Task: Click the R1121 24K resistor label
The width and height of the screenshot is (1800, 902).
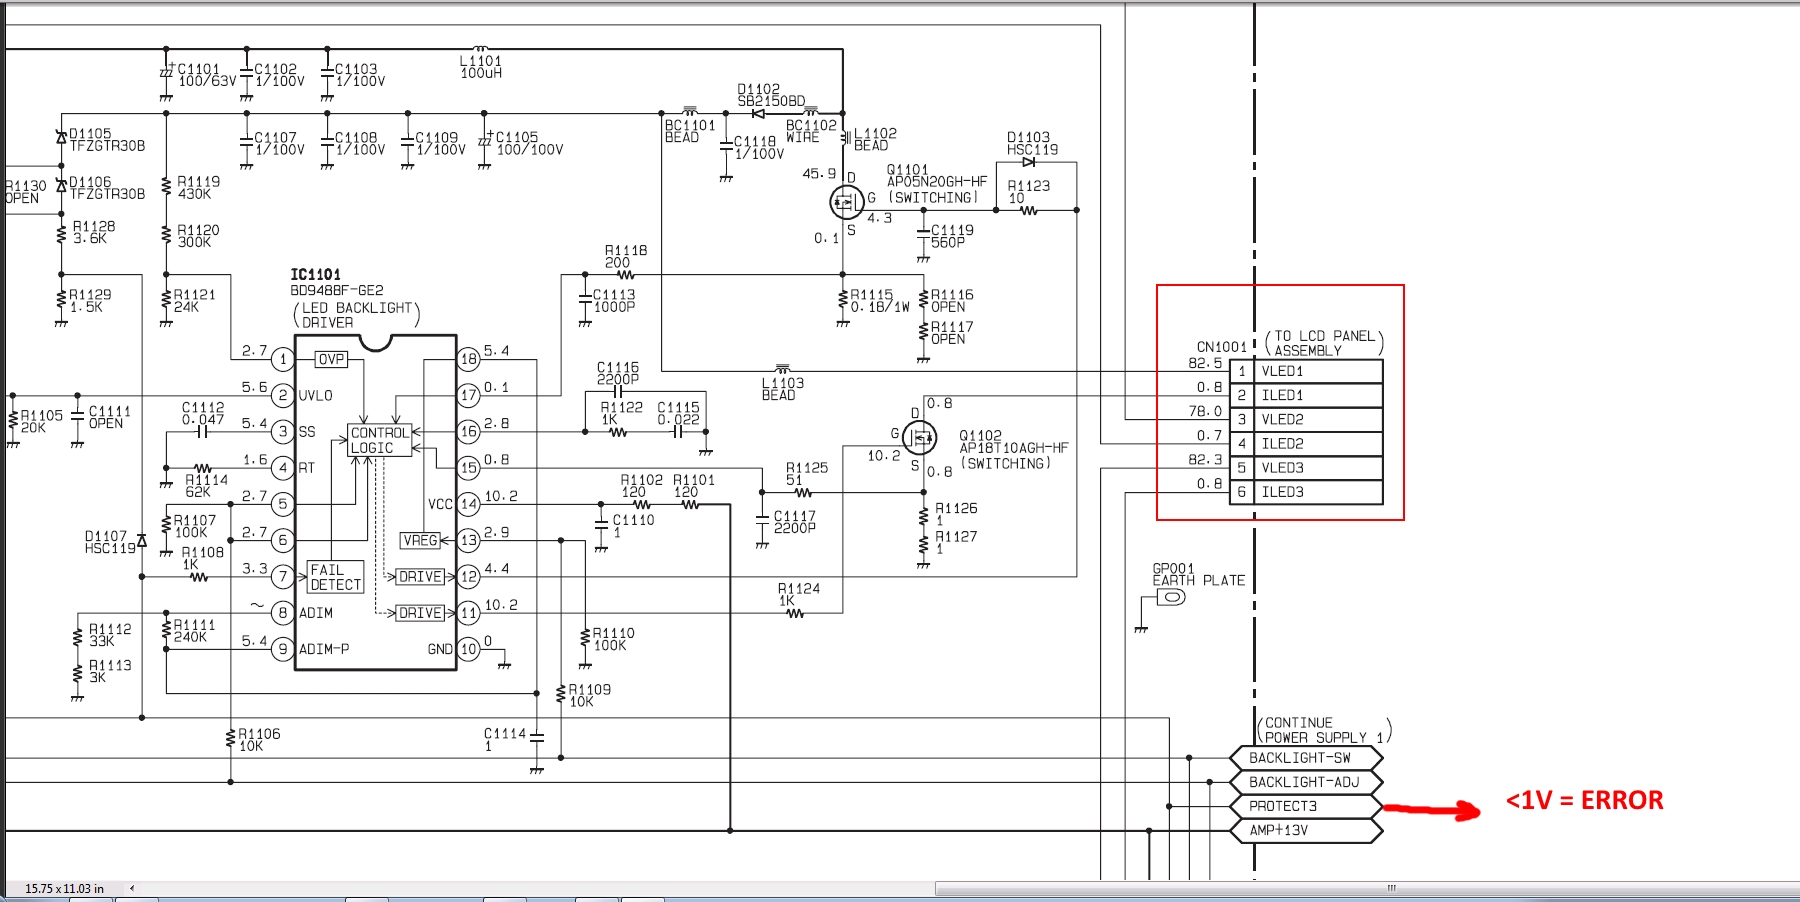Action: (x=195, y=301)
